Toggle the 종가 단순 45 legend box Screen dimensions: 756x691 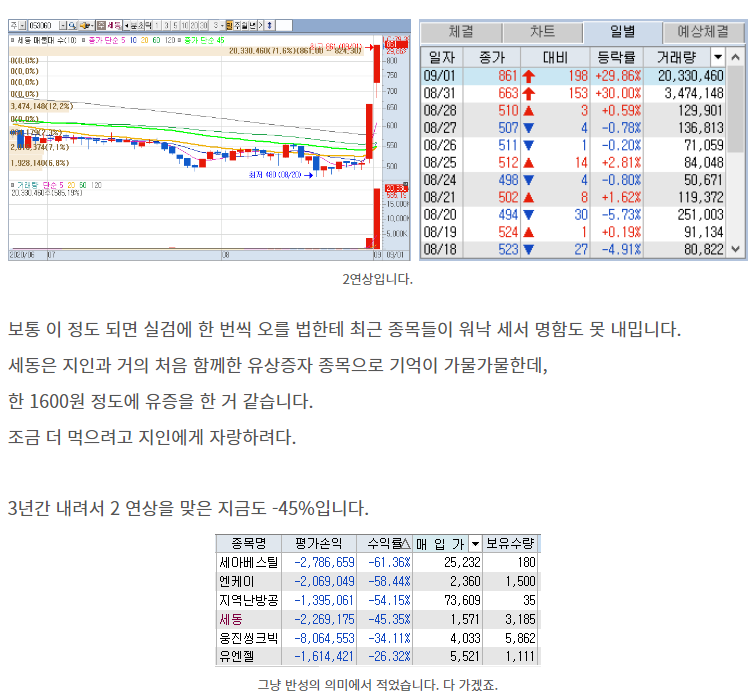point(179,40)
